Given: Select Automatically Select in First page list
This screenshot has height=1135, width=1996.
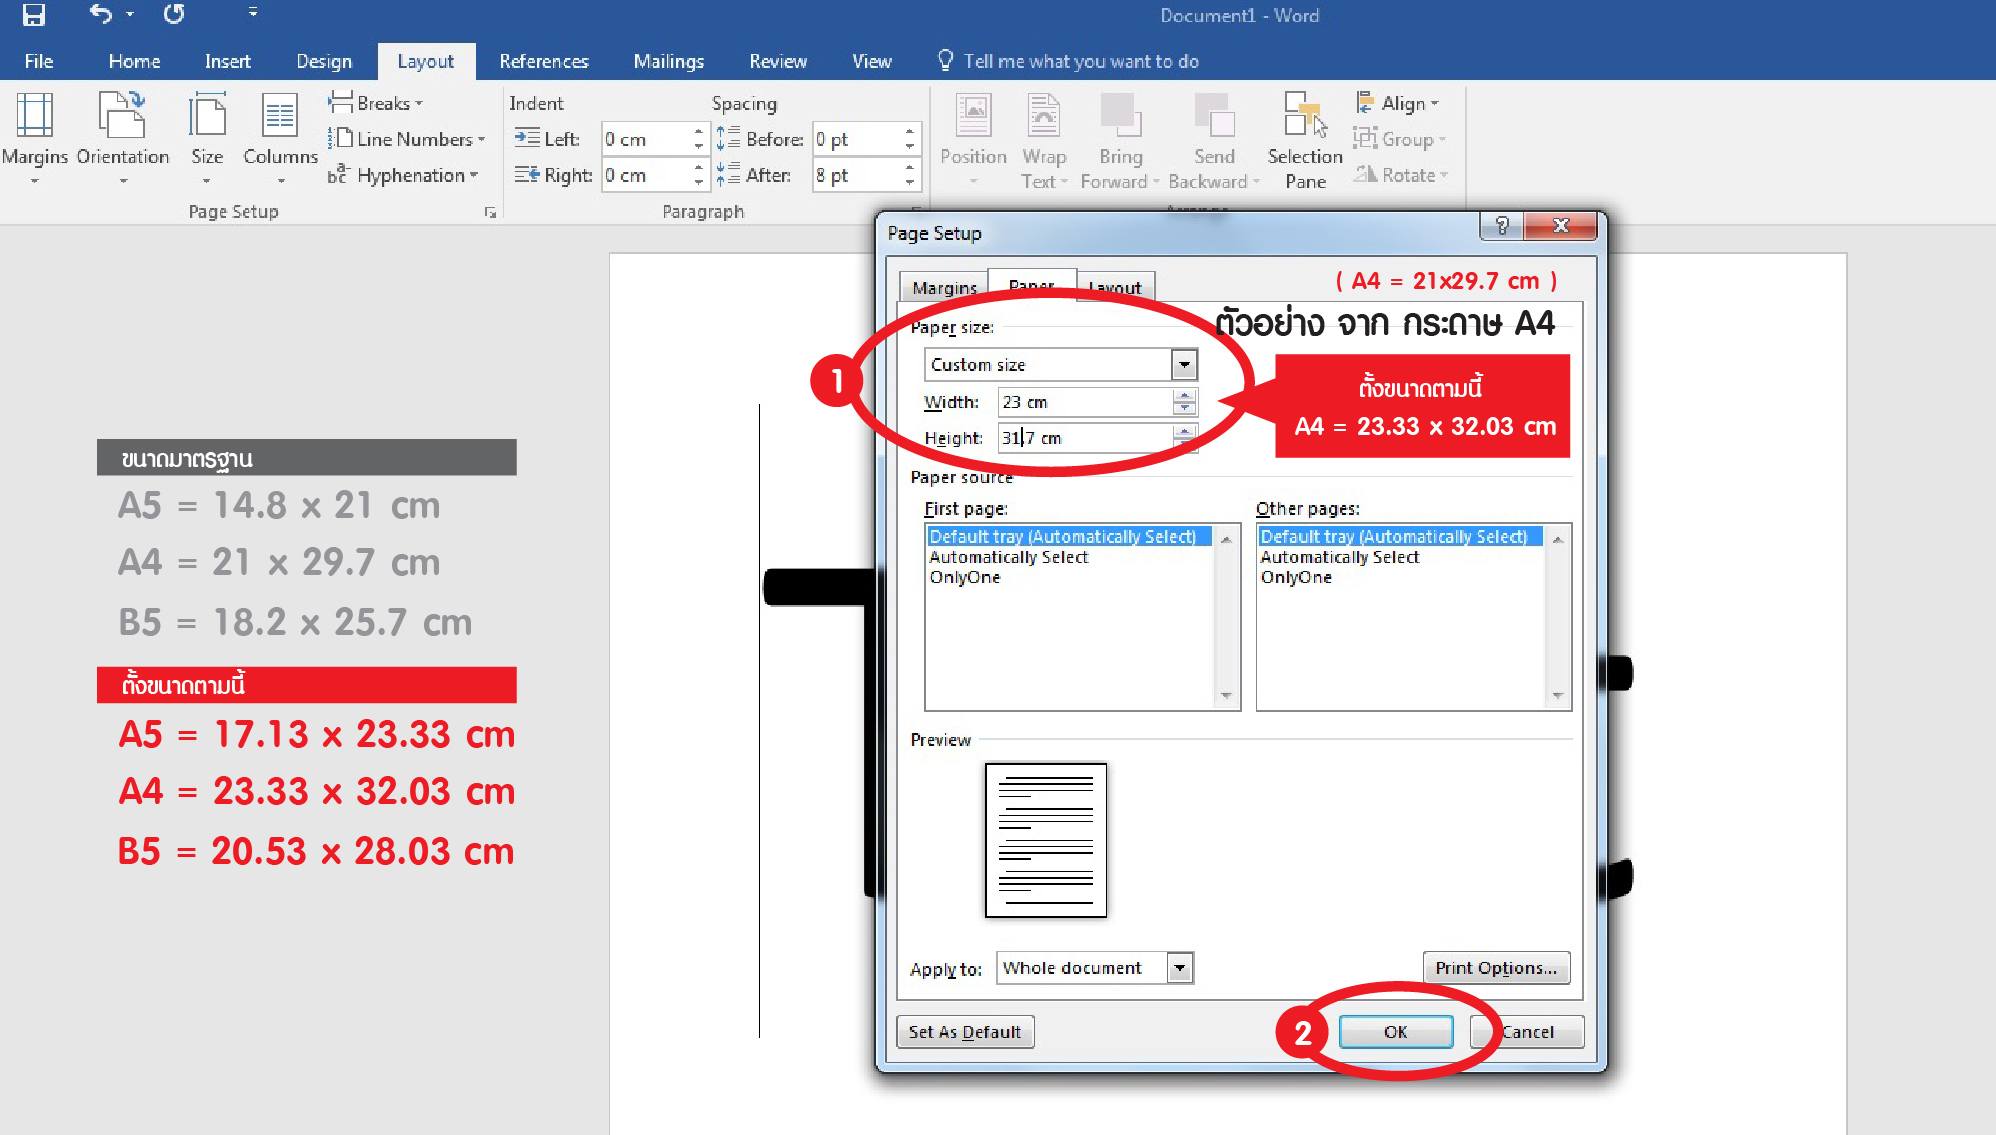Looking at the screenshot, I should tap(1008, 557).
